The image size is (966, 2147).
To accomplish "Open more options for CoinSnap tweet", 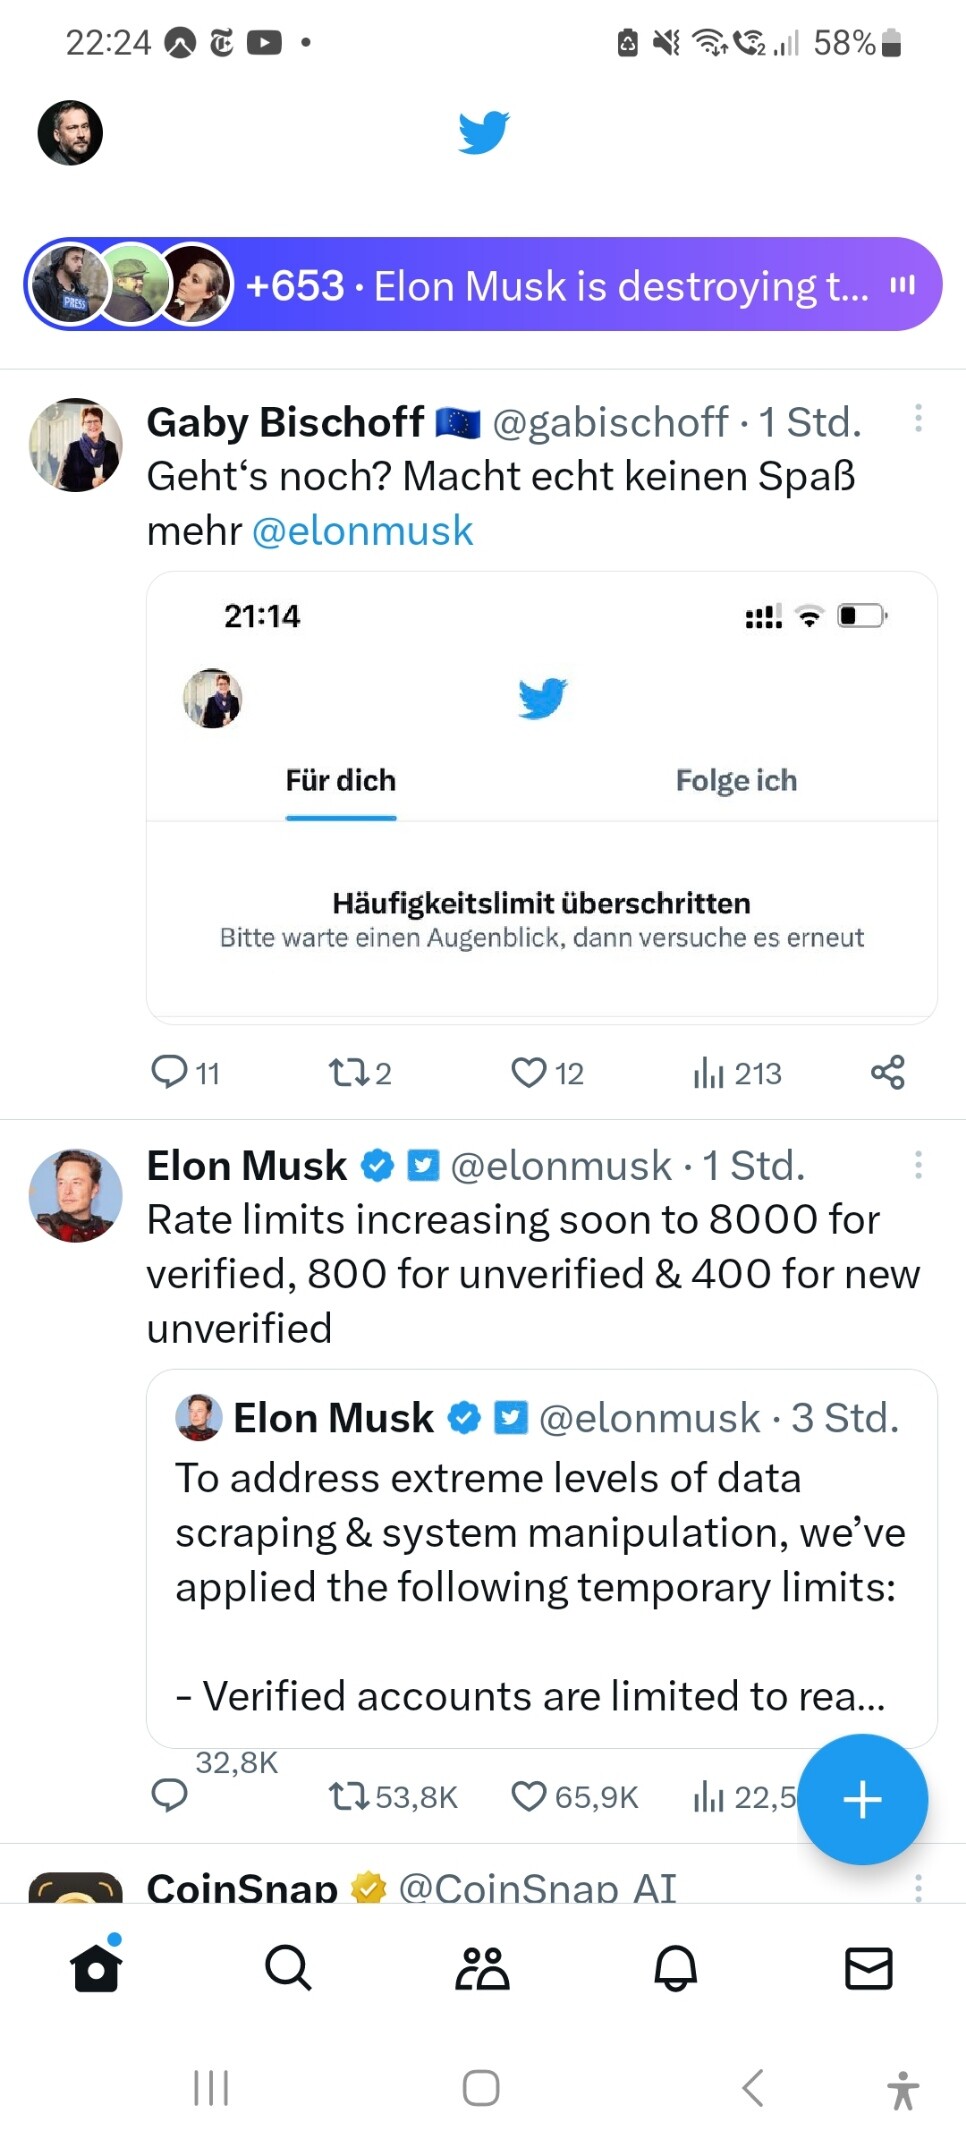I will 918,1886.
